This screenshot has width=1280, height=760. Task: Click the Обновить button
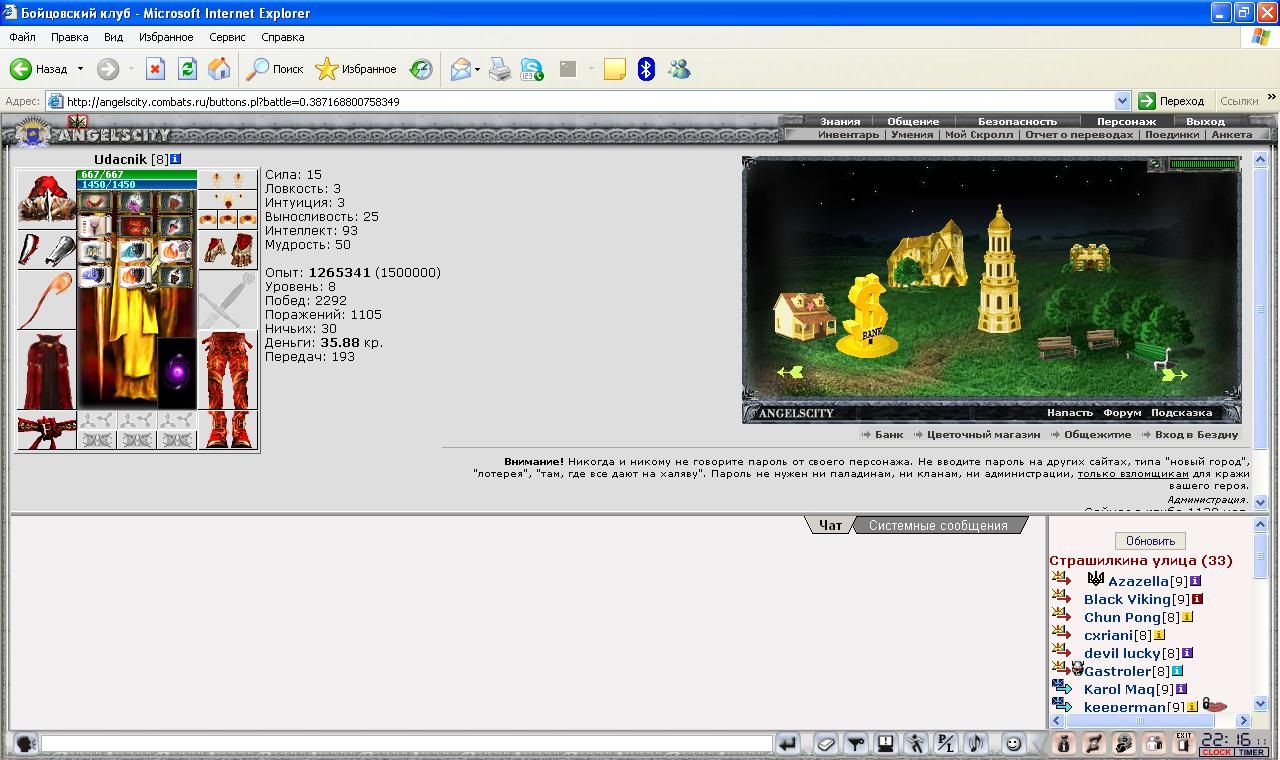click(x=1150, y=541)
